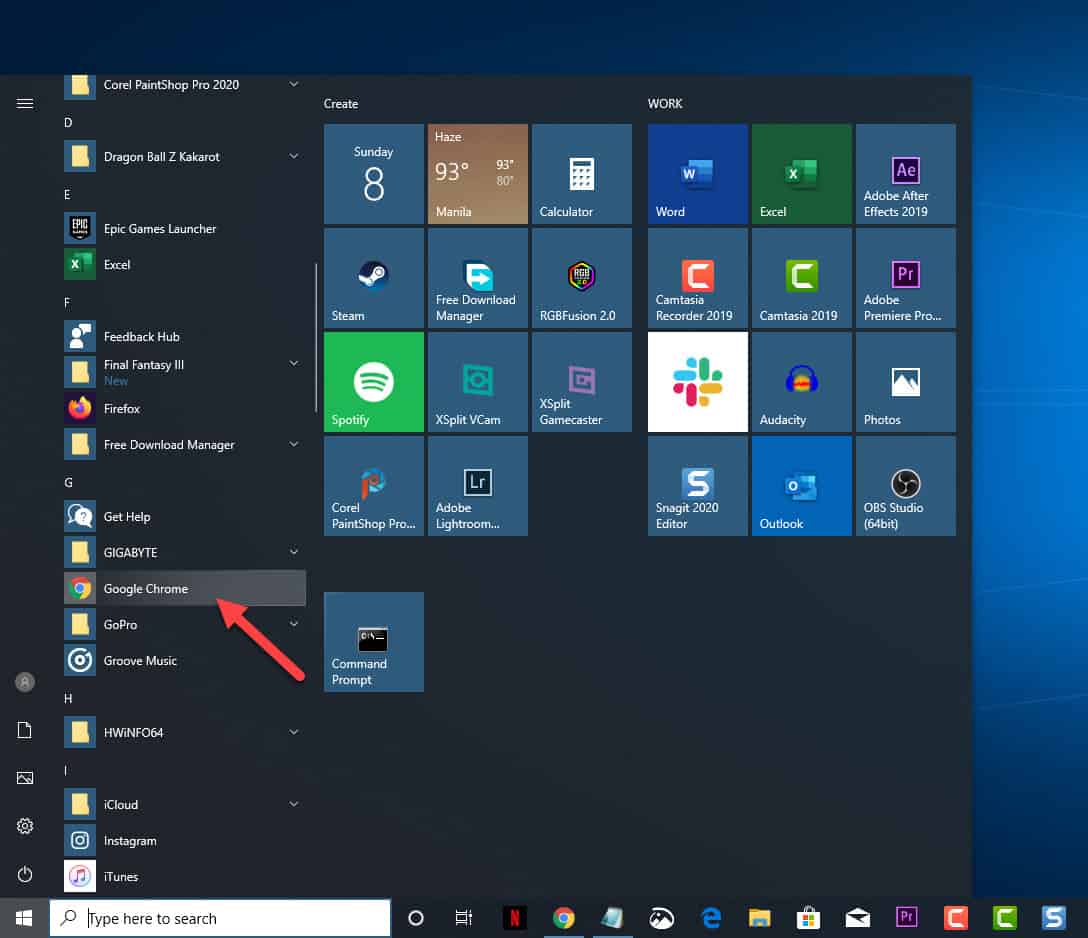Viewport: 1088px width, 938px height.
Task: Launch Netflix from taskbar
Action: point(514,918)
